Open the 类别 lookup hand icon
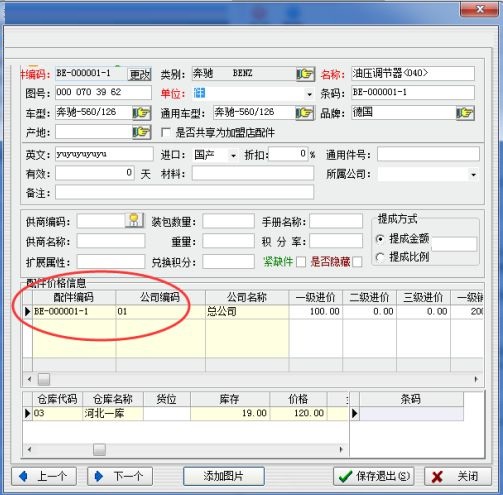 (305, 74)
